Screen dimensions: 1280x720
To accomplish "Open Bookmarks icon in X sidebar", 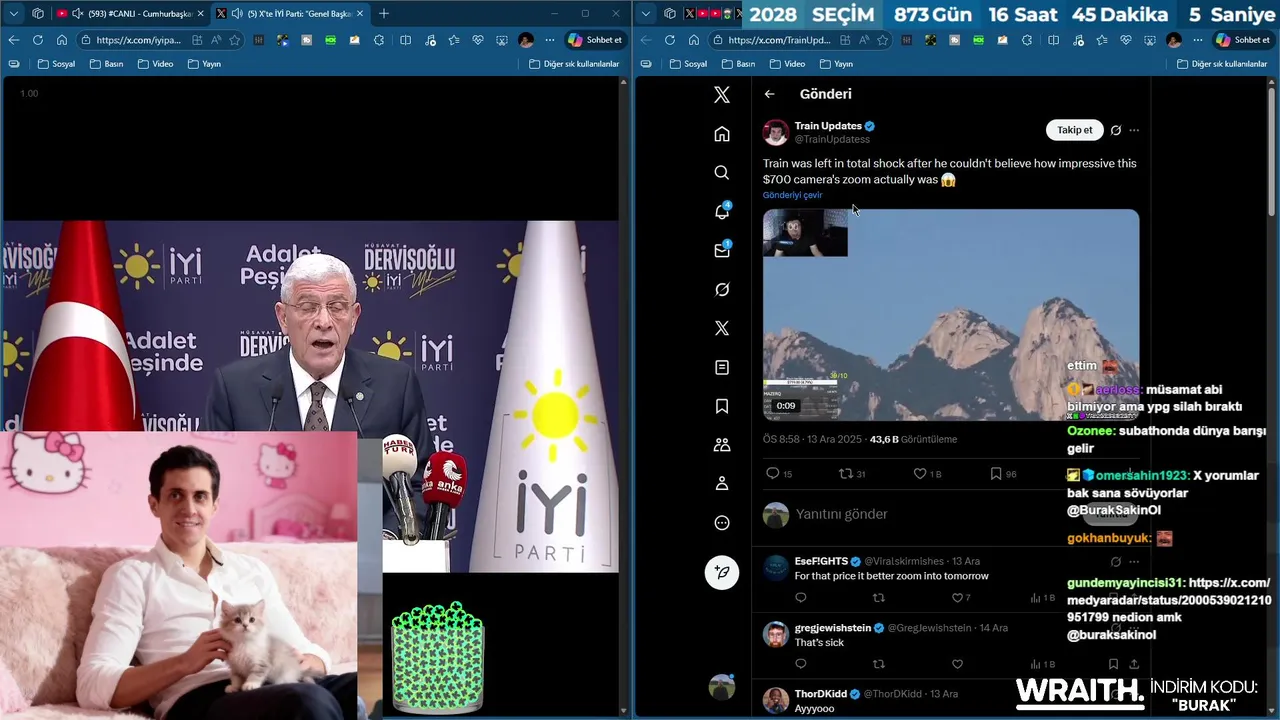I will [722, 407].
